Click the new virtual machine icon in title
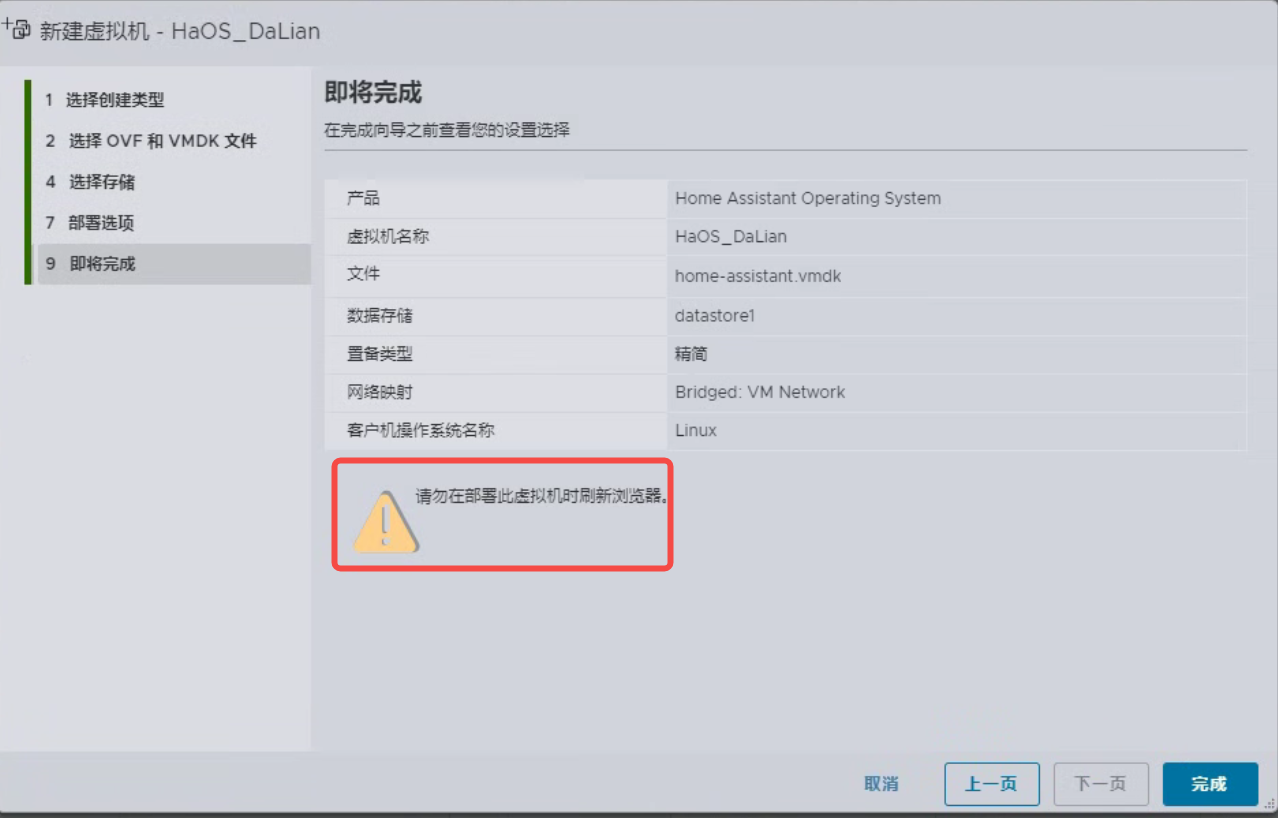 pyautogui.click(x=17, y=29)
